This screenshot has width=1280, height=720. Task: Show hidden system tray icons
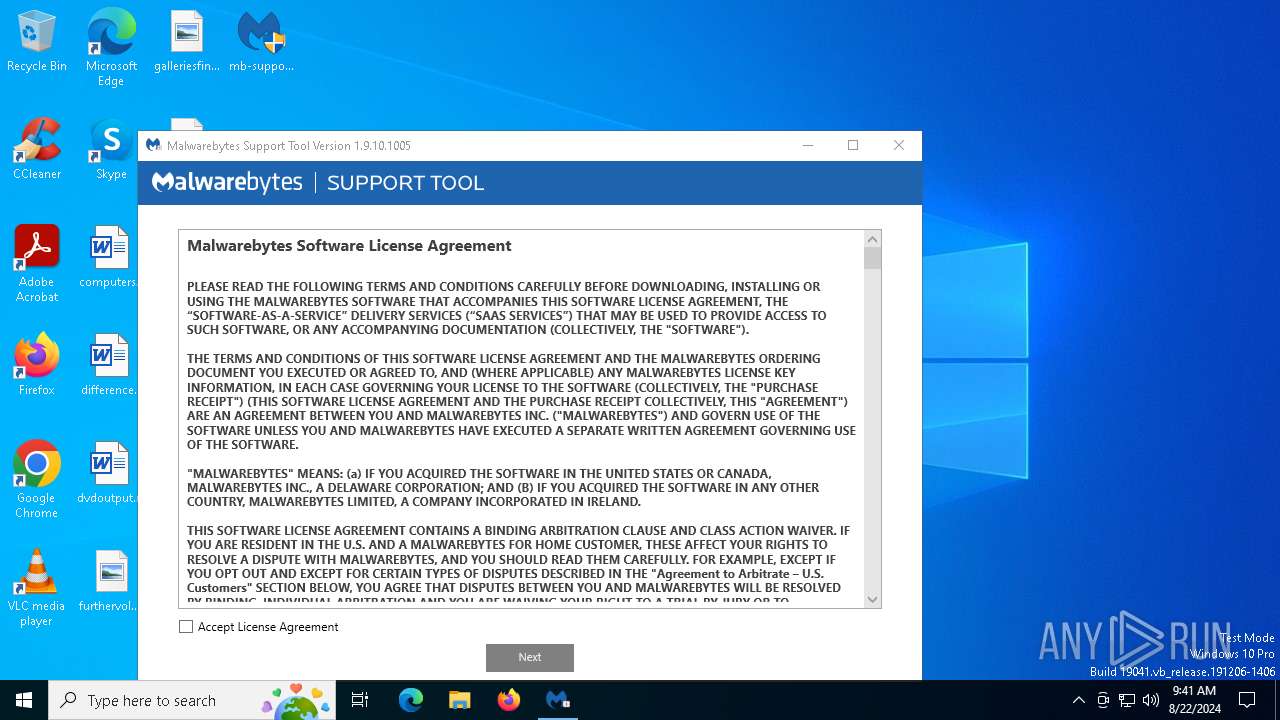click(x=1078, y=700)
